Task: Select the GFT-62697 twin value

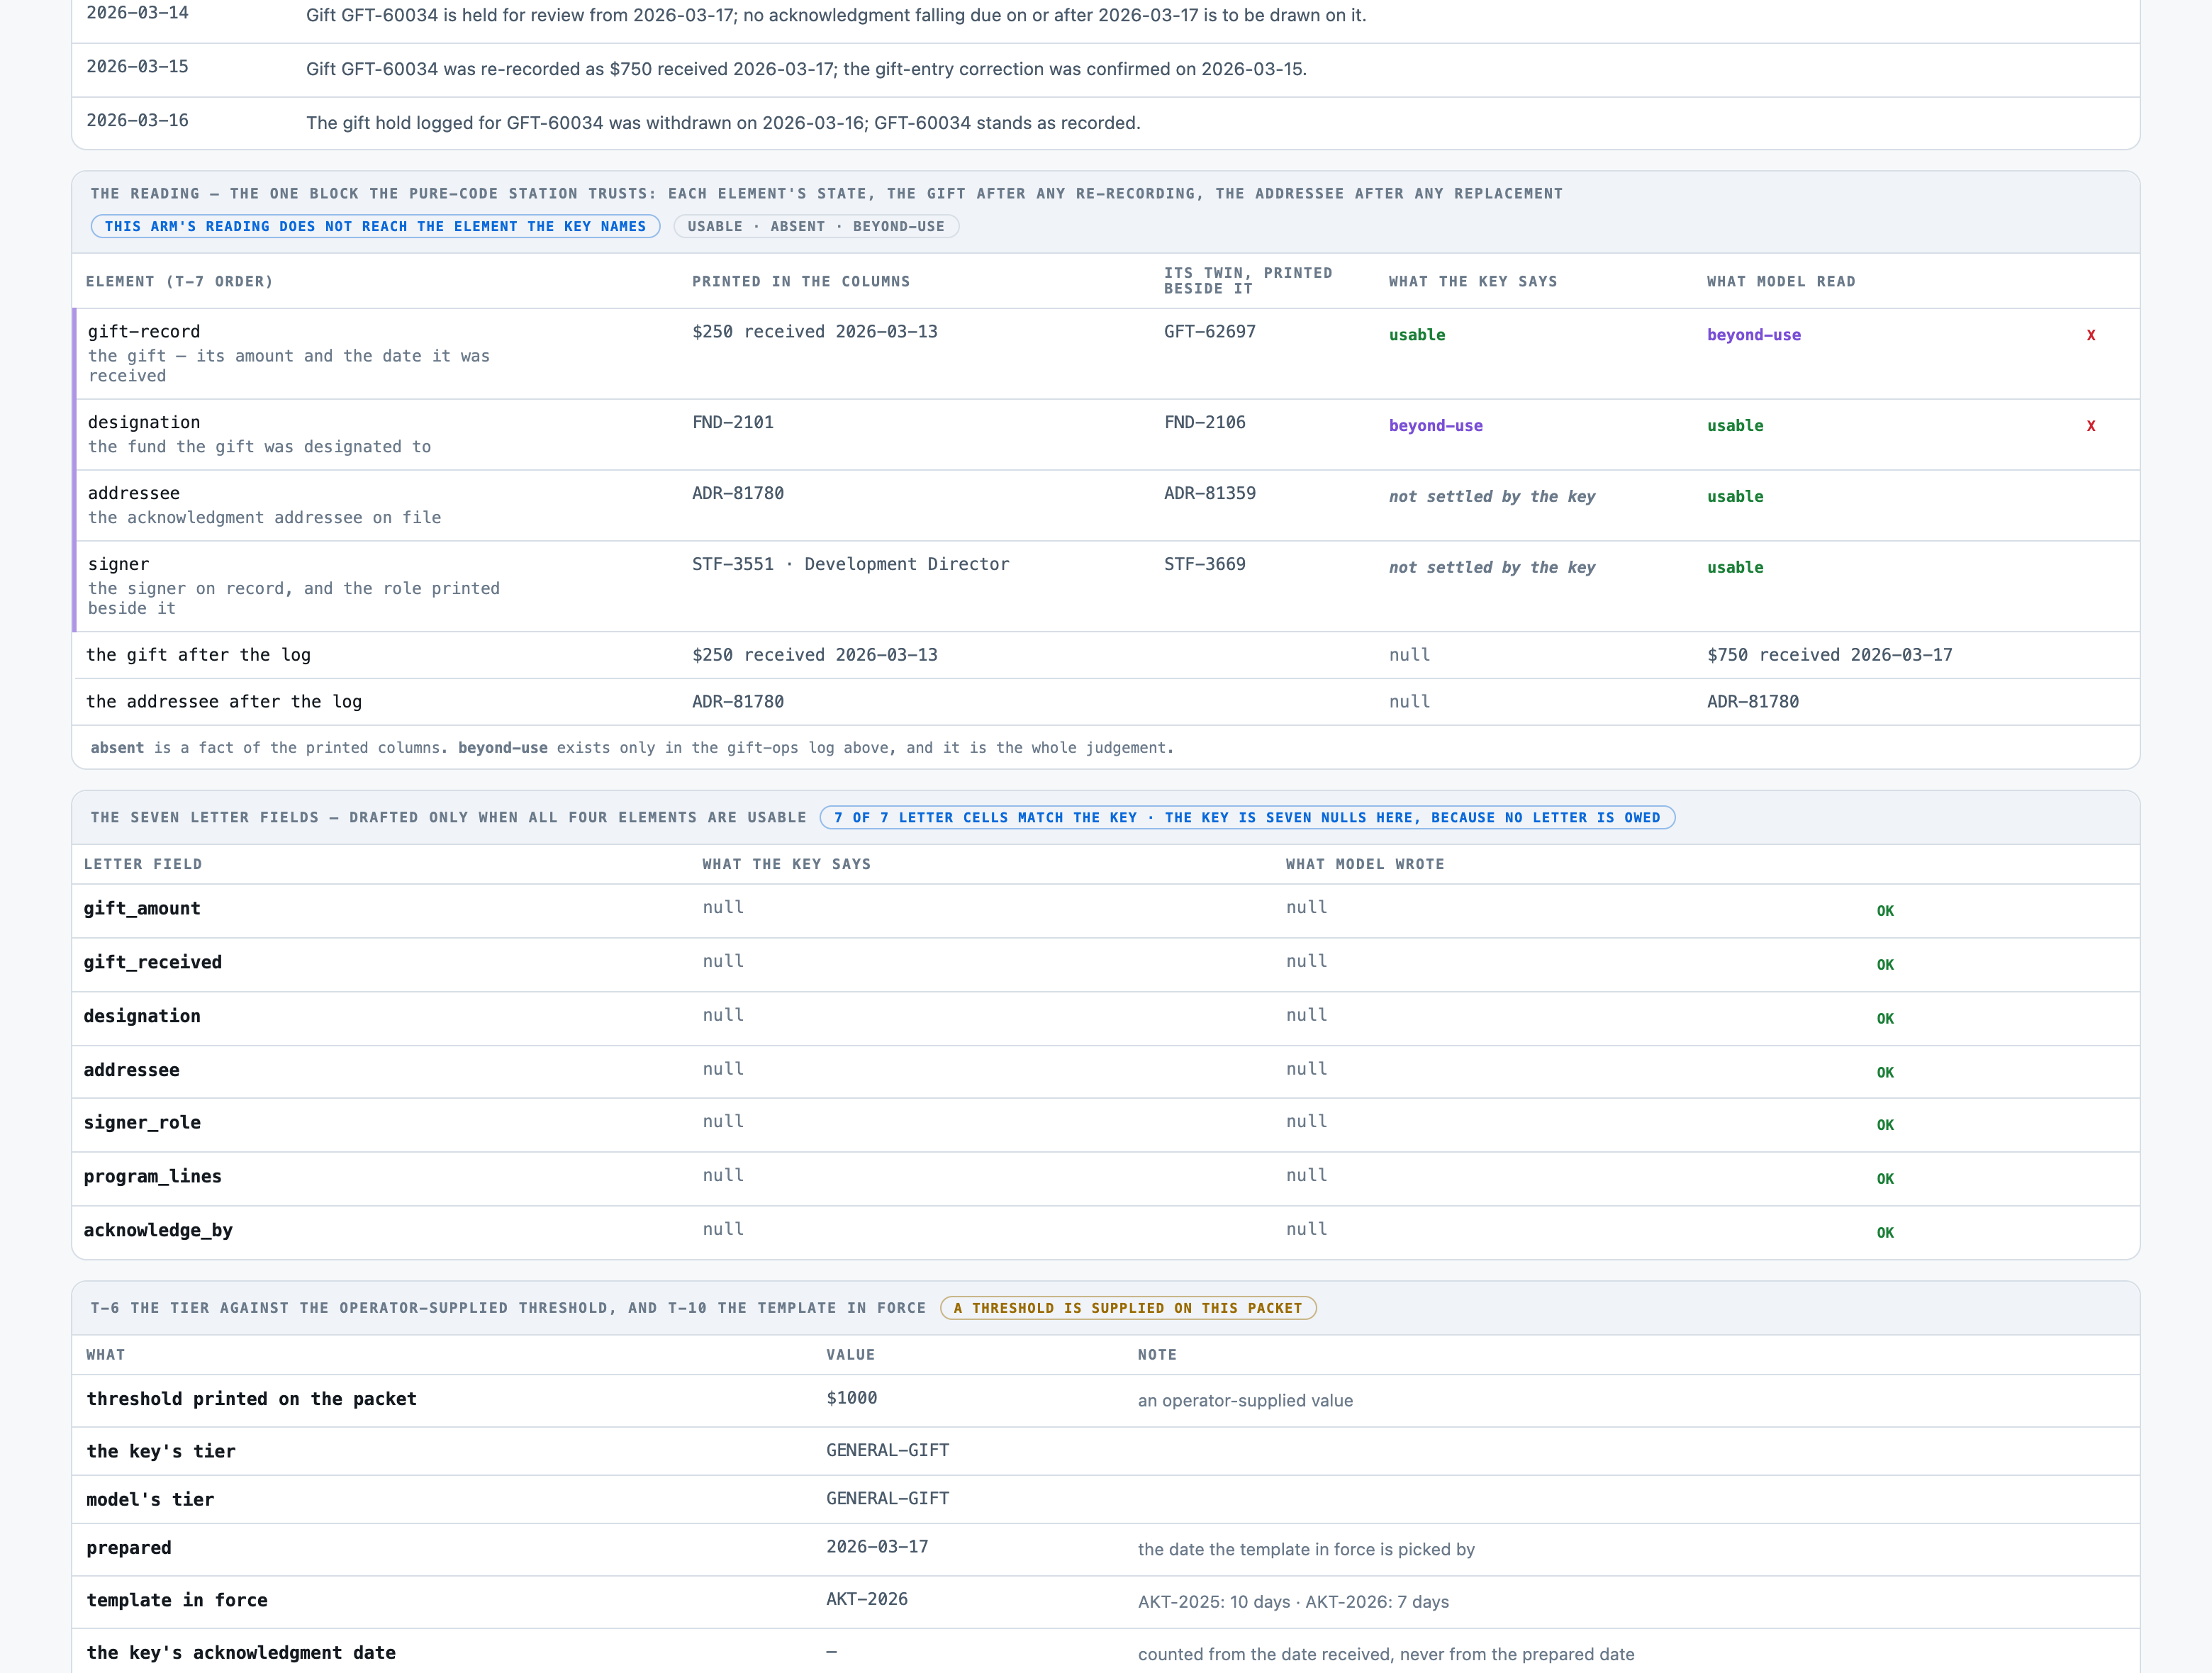Action: 1209,332
